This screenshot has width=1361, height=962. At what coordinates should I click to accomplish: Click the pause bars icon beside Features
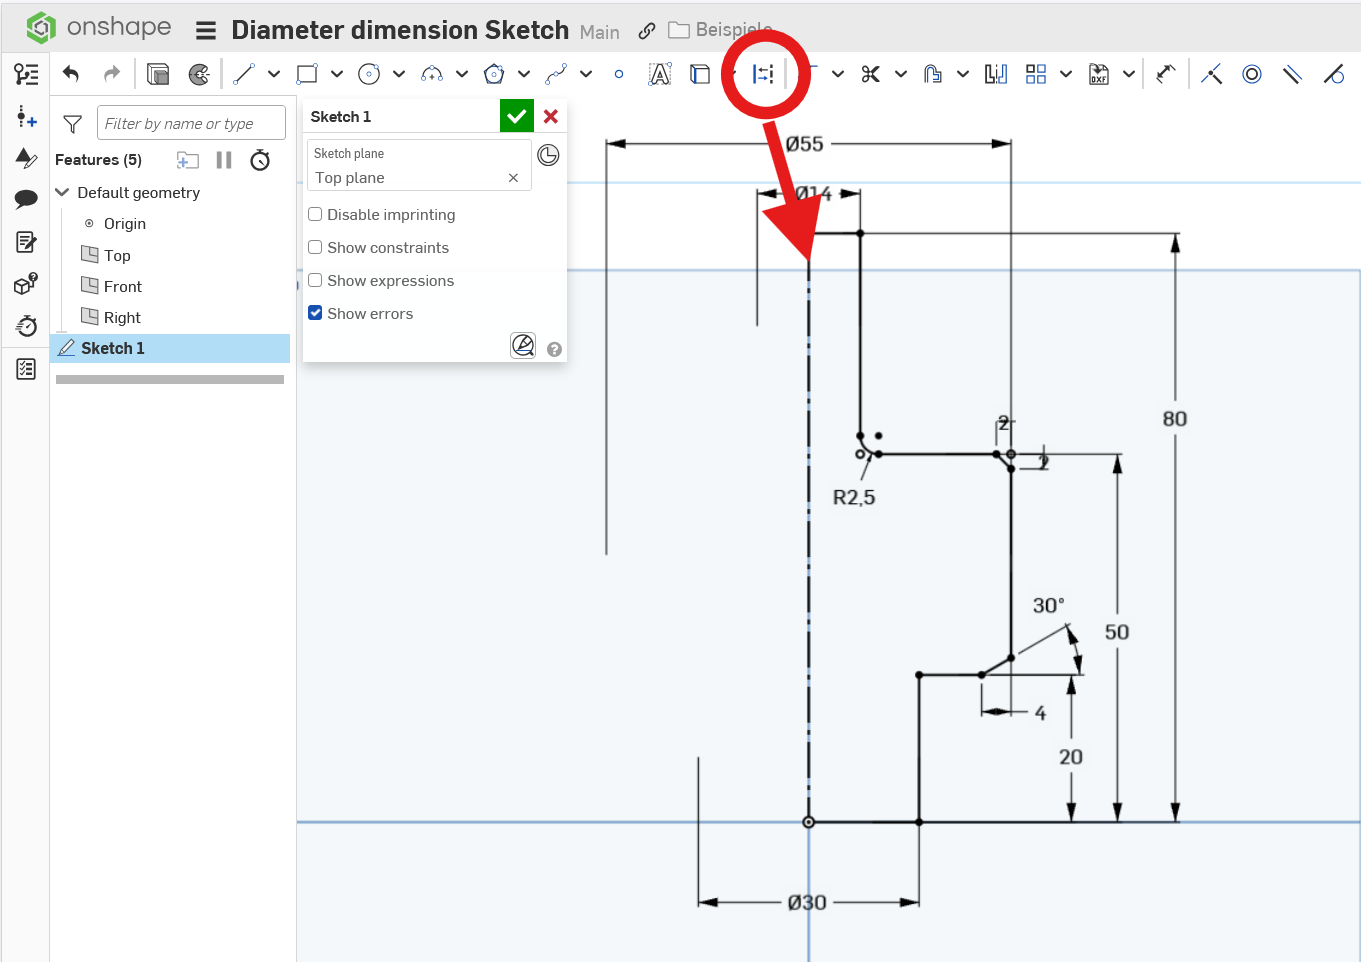pos(224,160)
